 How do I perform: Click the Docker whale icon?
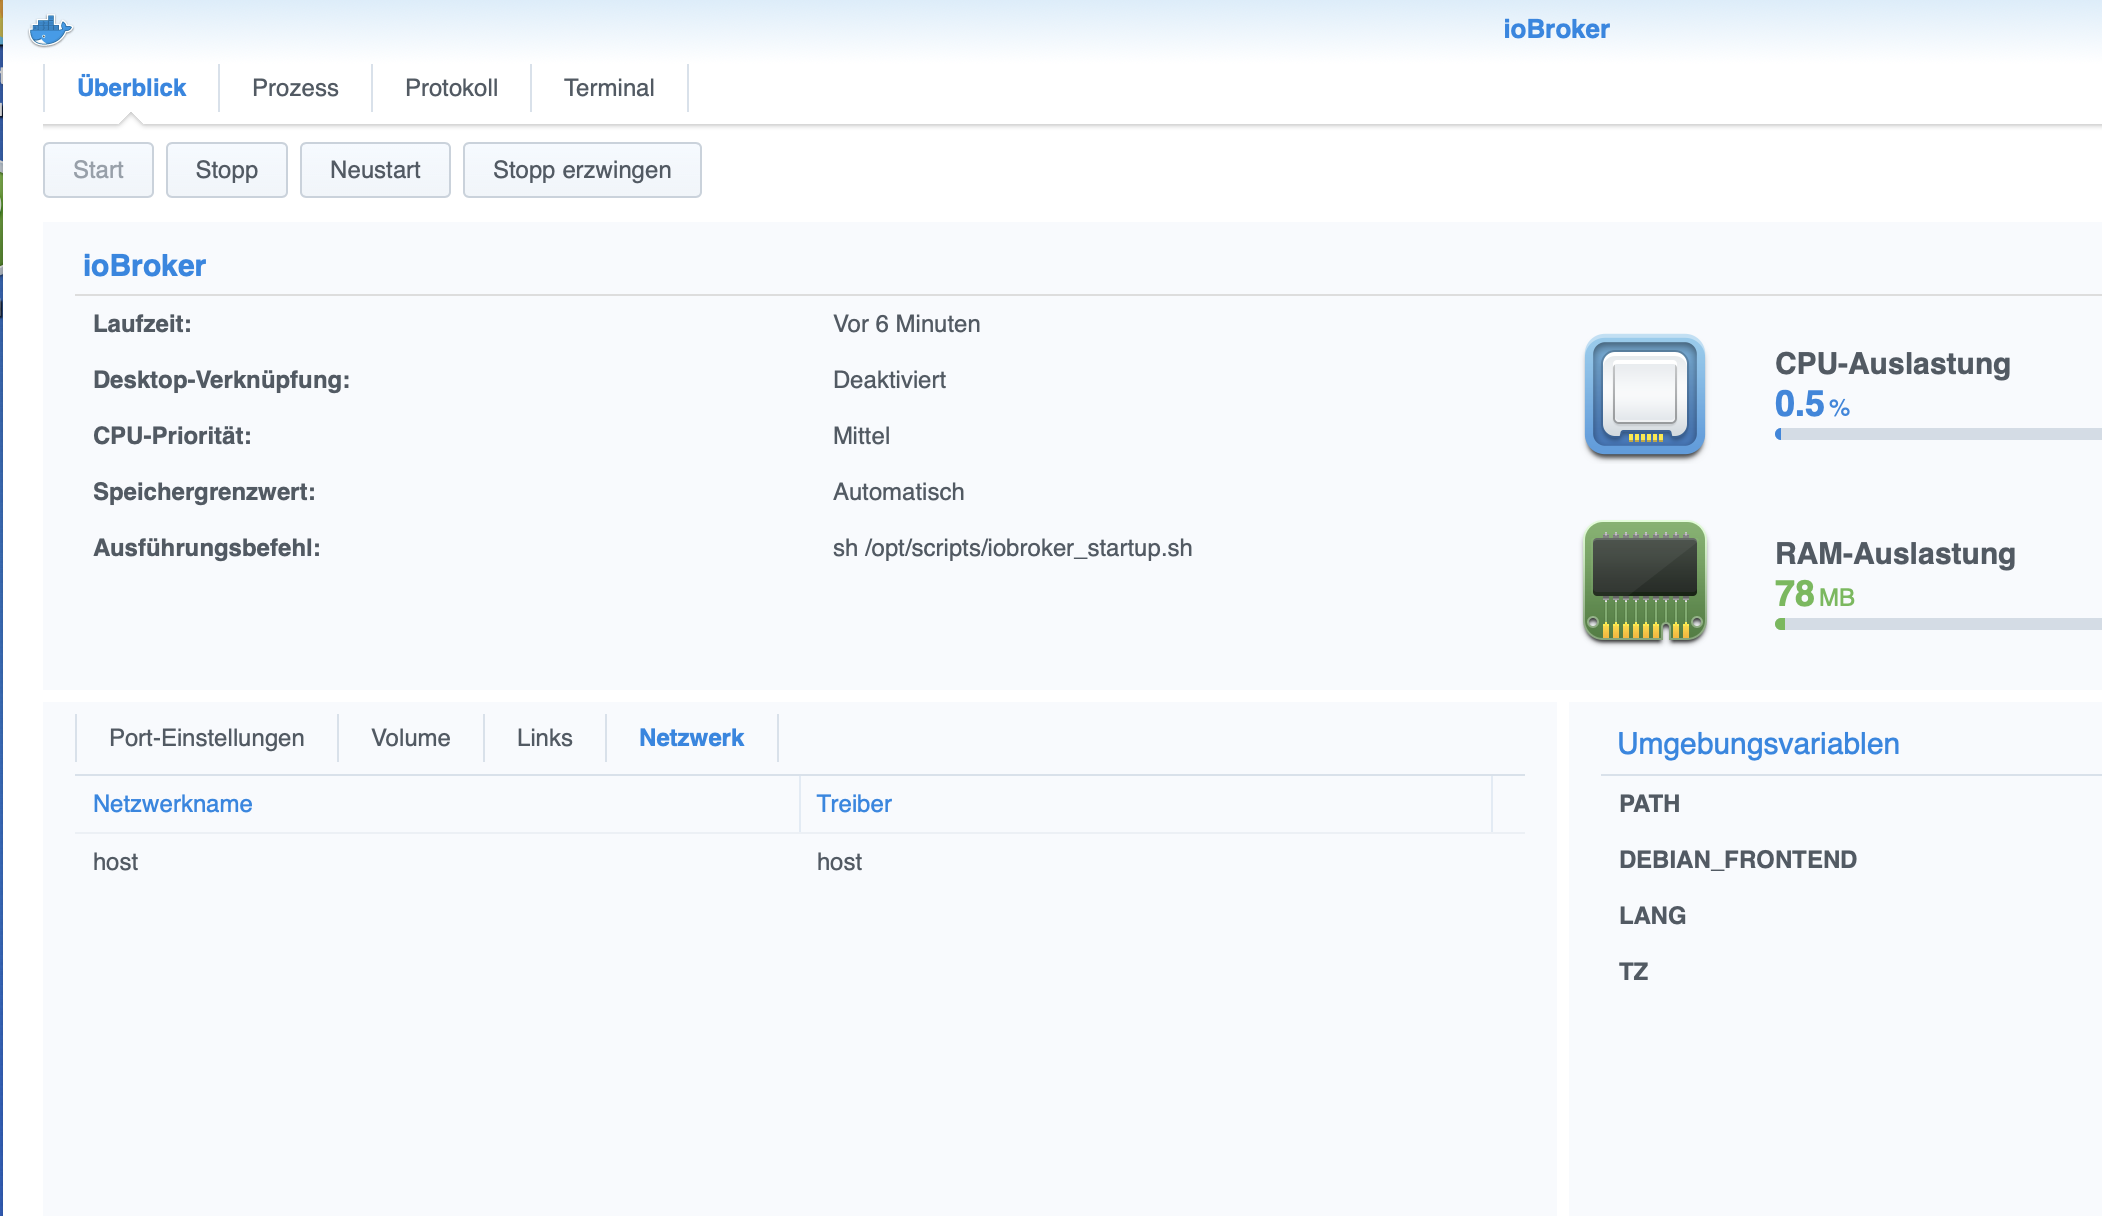coord(50,30)
